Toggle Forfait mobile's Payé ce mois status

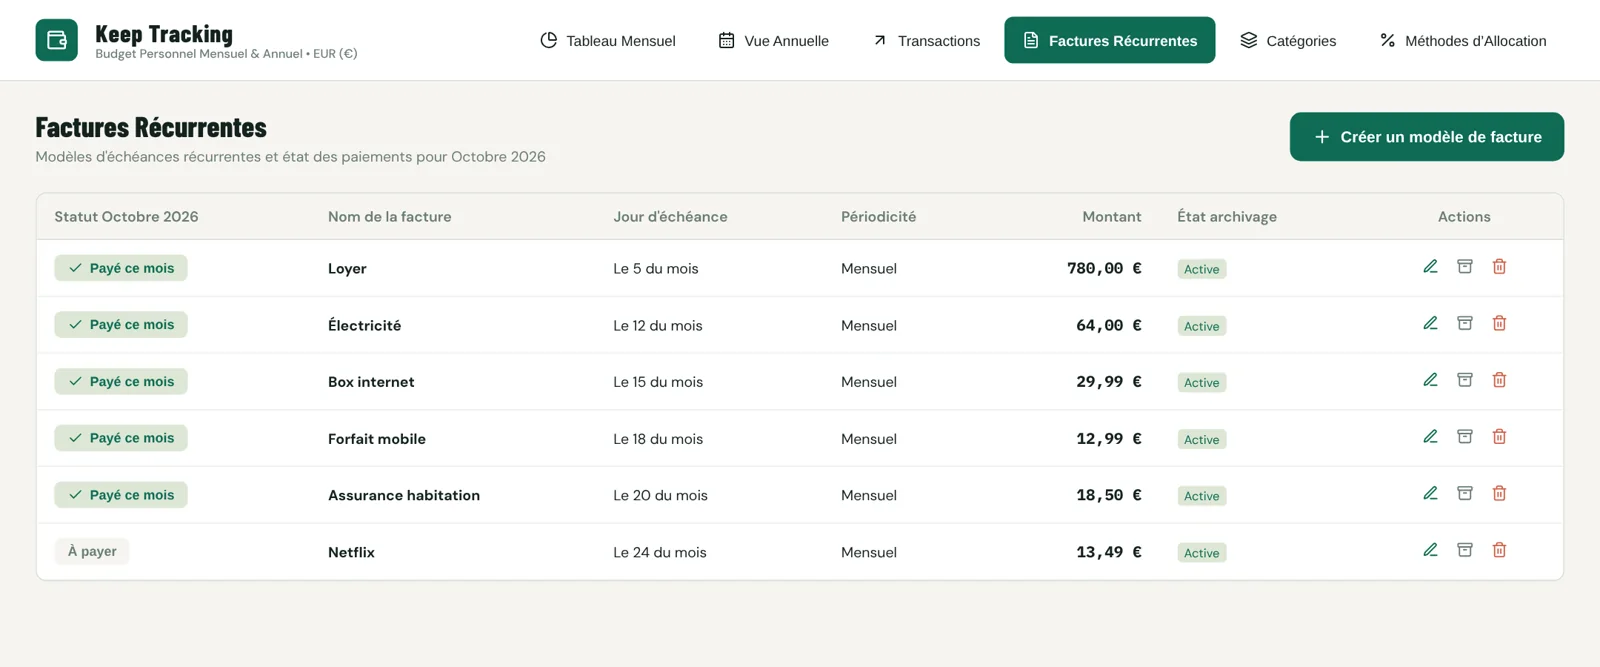(x=121, y=438)
